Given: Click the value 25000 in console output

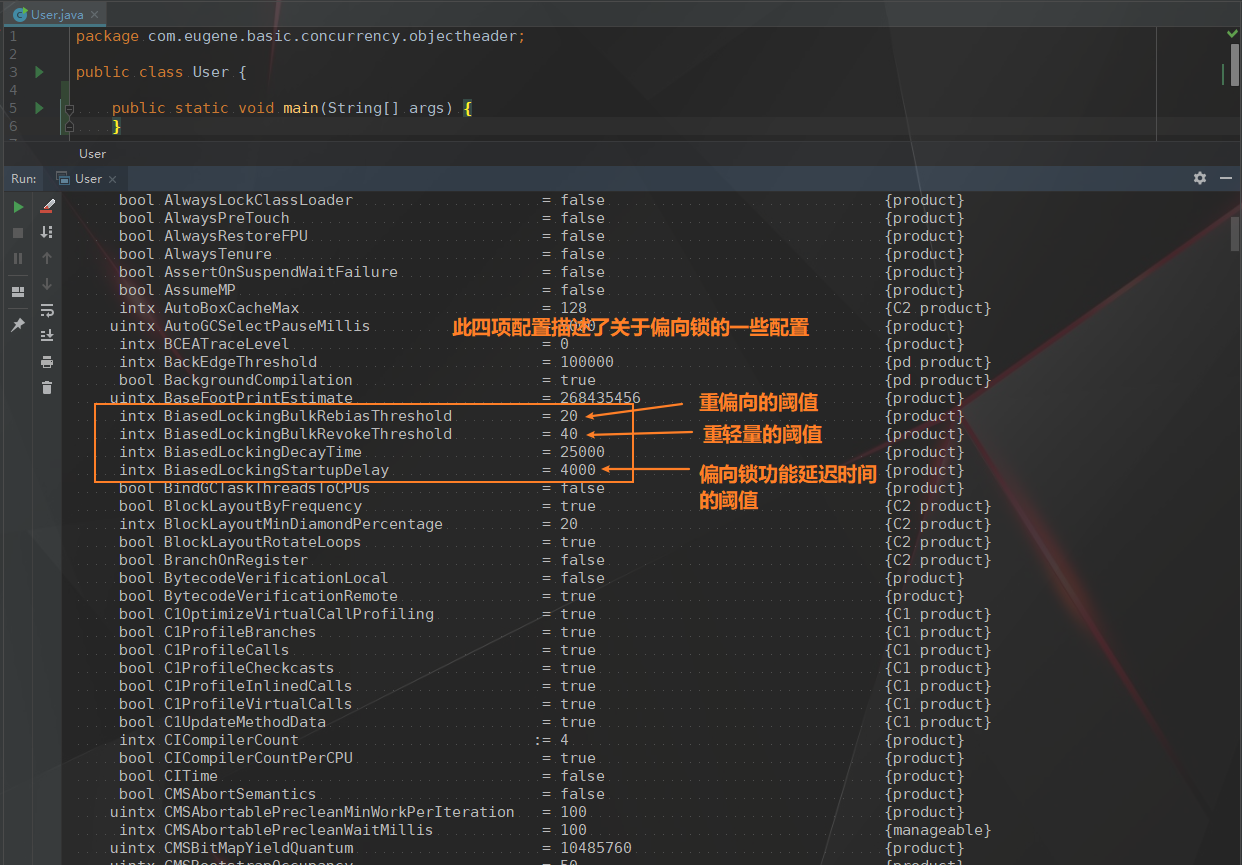Looking at the screenshot, I should [582, 452].
